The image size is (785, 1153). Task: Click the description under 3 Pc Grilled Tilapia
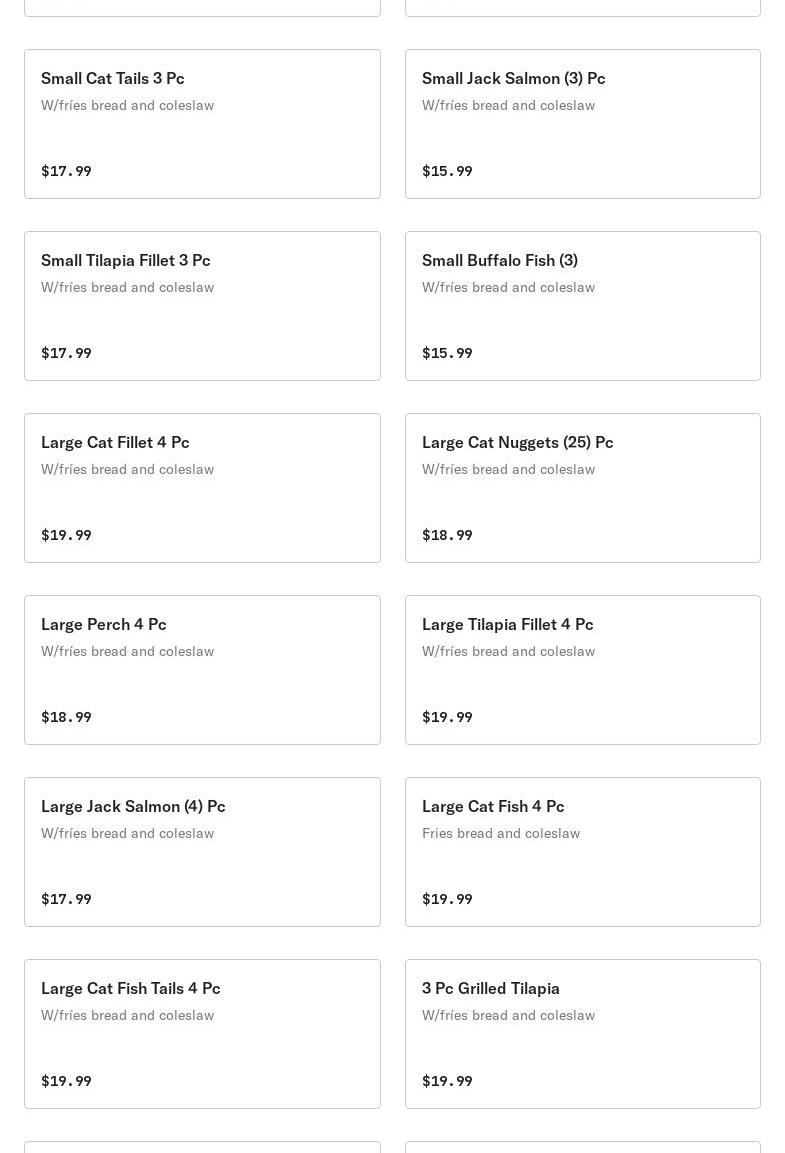(x=508, y=1015)
